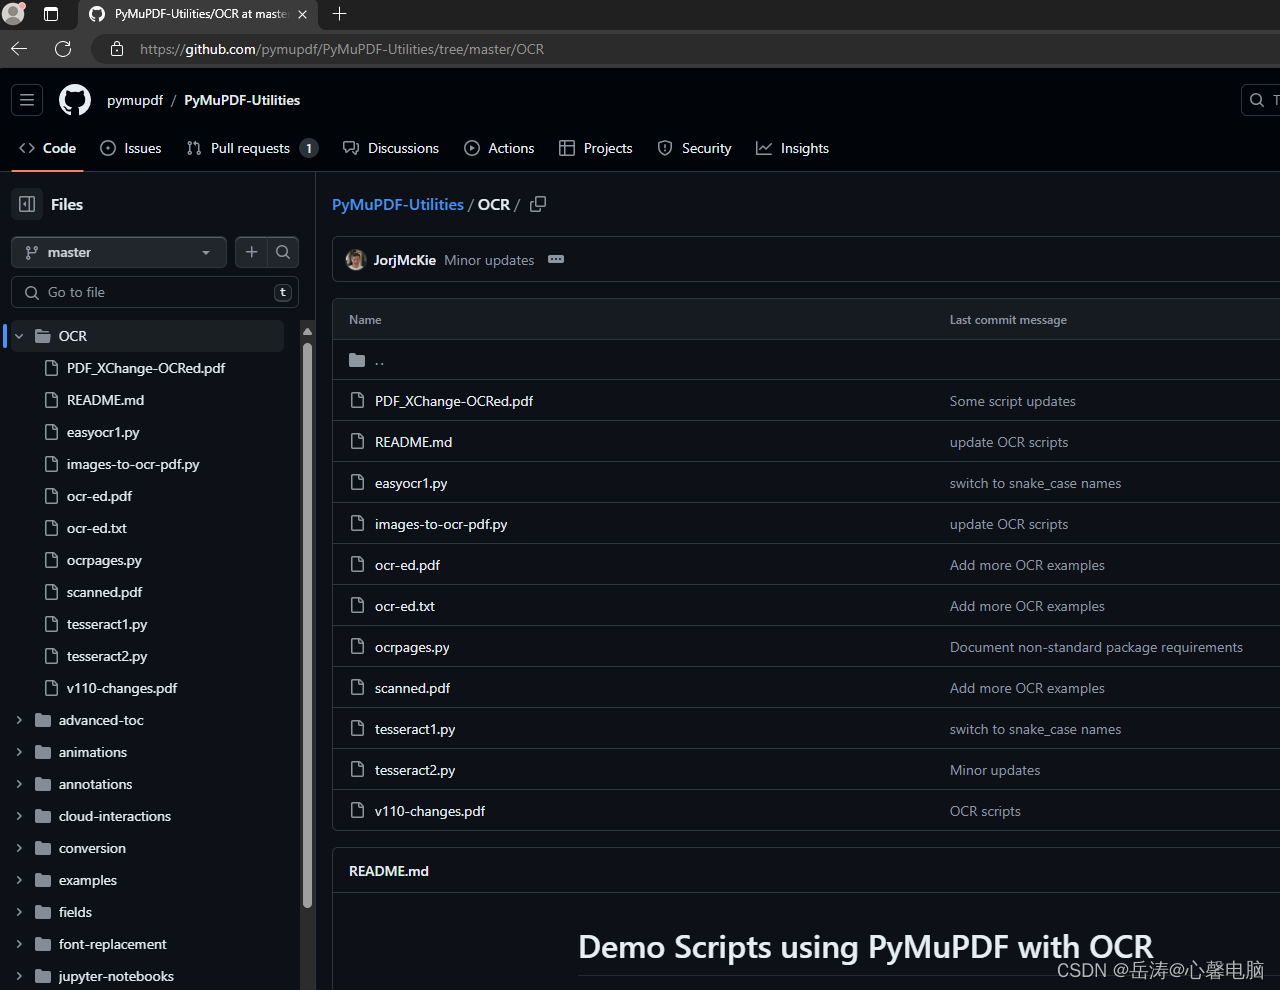The image size is (1280, 990).
Task: Click the Go to file input field
Action: point(155,292)
